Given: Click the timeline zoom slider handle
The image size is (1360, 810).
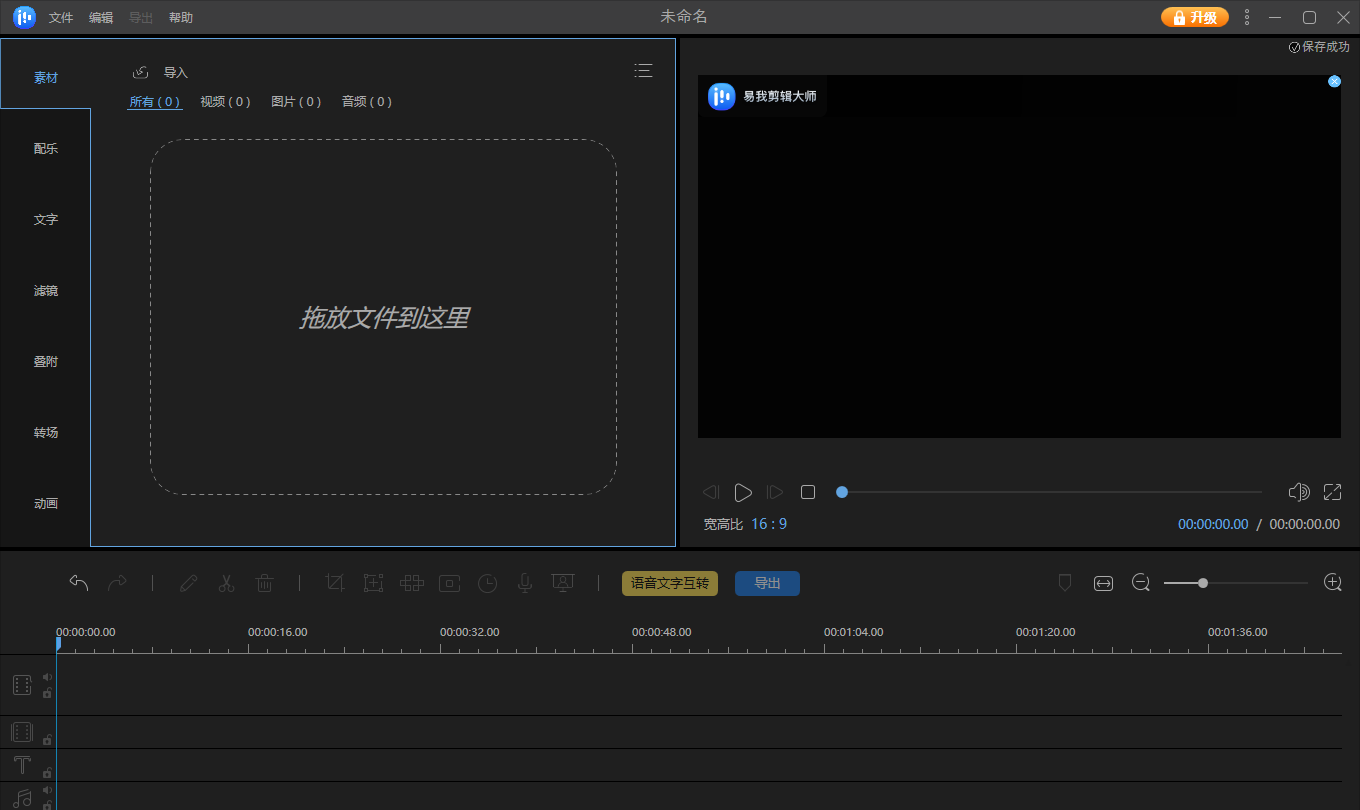Looking at the screenshot, I should 1203,583.
